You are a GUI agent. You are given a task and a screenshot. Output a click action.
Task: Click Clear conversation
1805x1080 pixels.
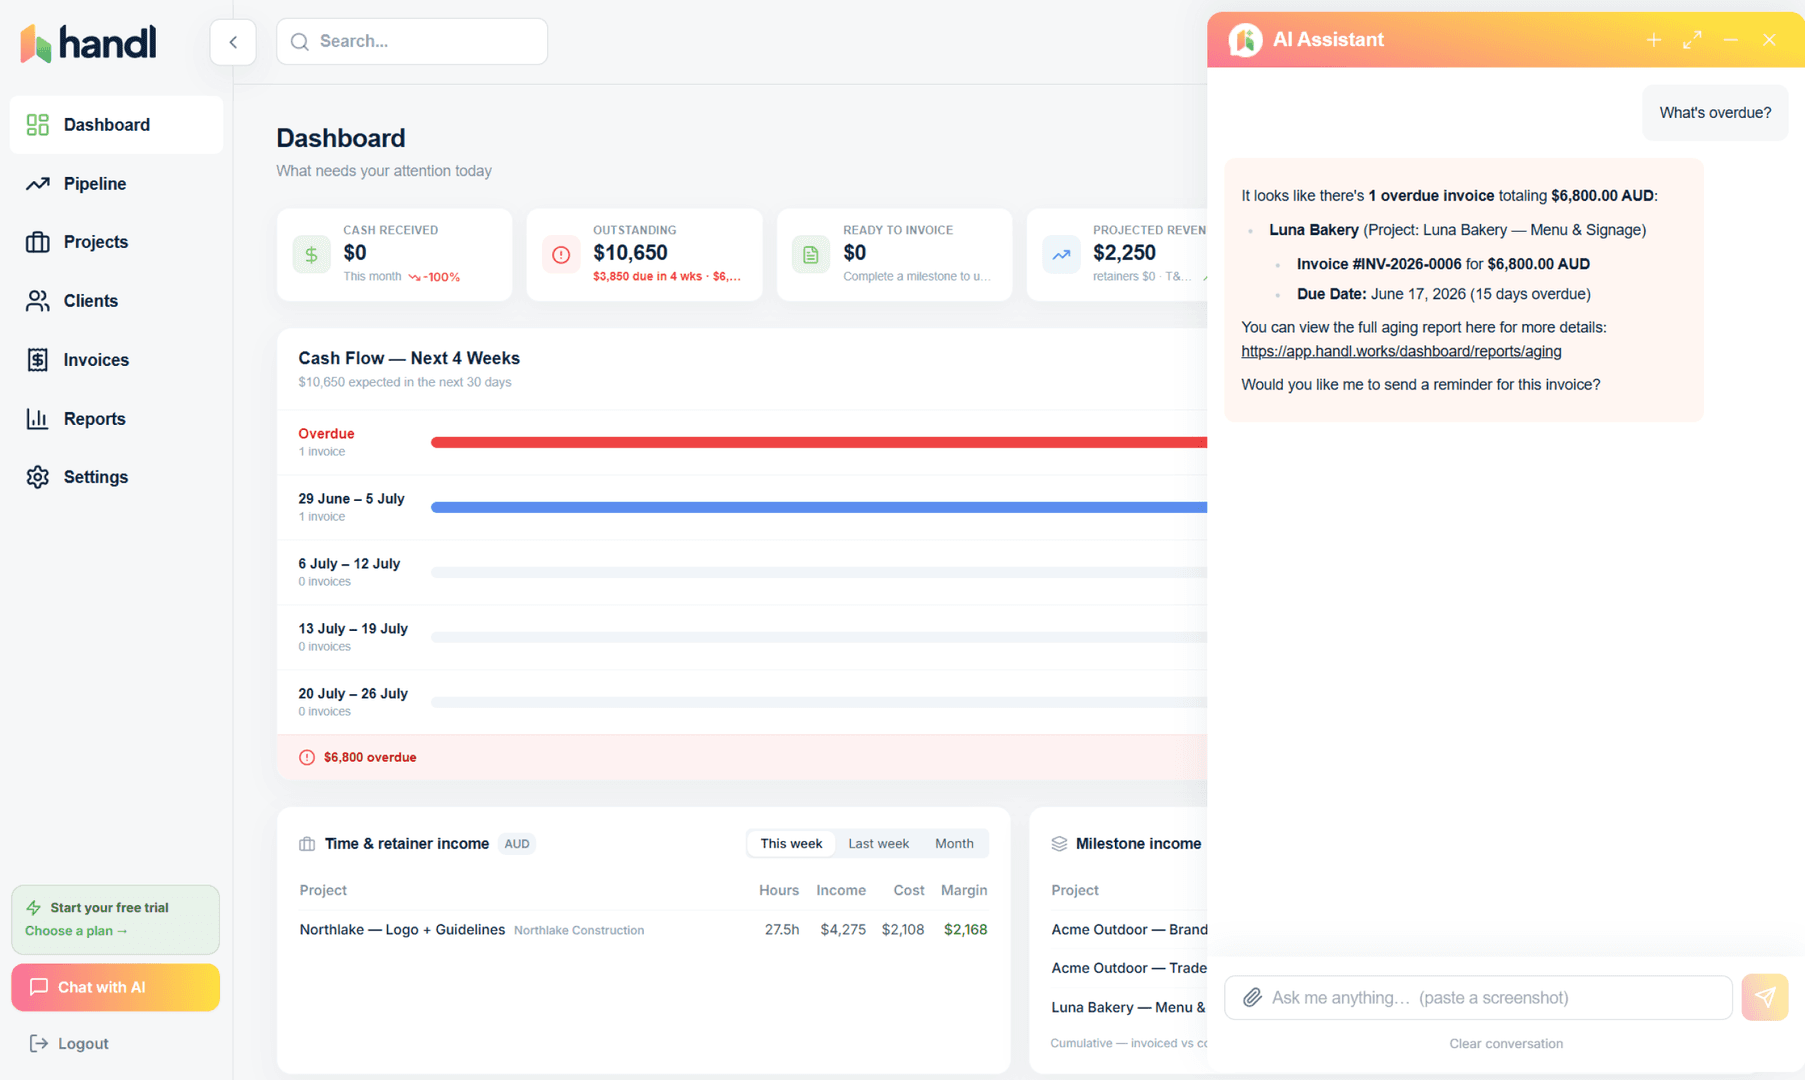pos(1506,1044)
